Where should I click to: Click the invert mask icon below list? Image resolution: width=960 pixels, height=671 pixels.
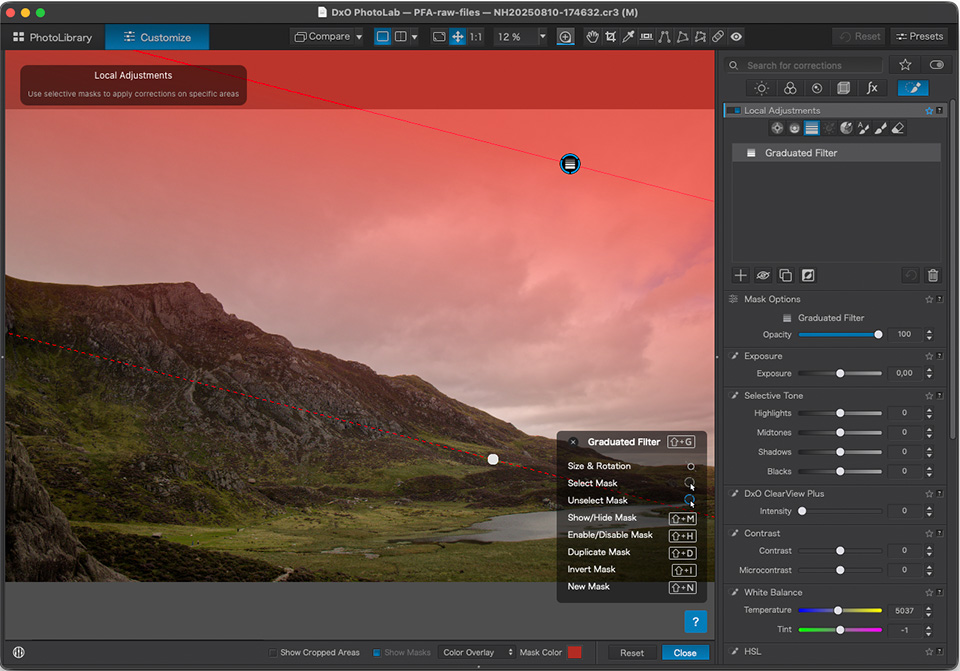coord(808,275)
